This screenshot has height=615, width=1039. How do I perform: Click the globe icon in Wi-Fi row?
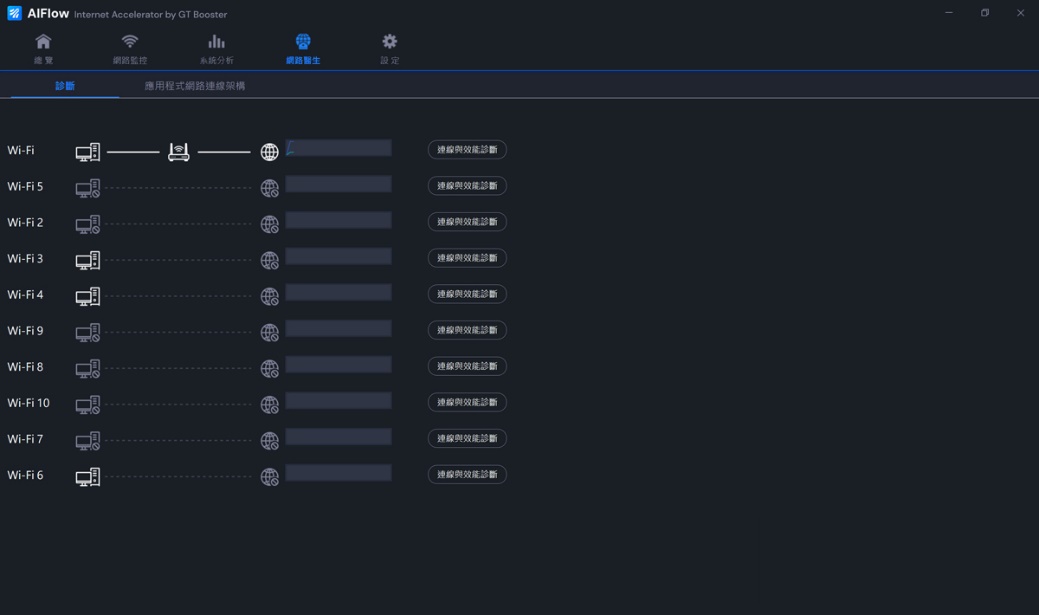[x=269, y=152]
